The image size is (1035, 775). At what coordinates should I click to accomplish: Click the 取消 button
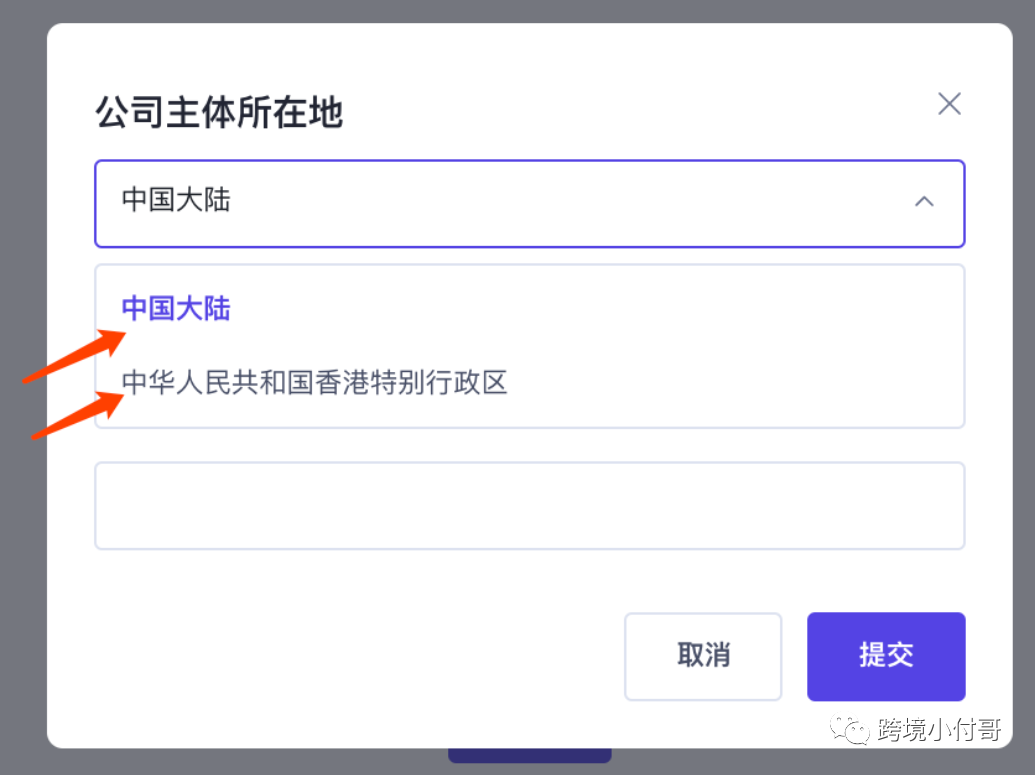(x=703, y=656)
